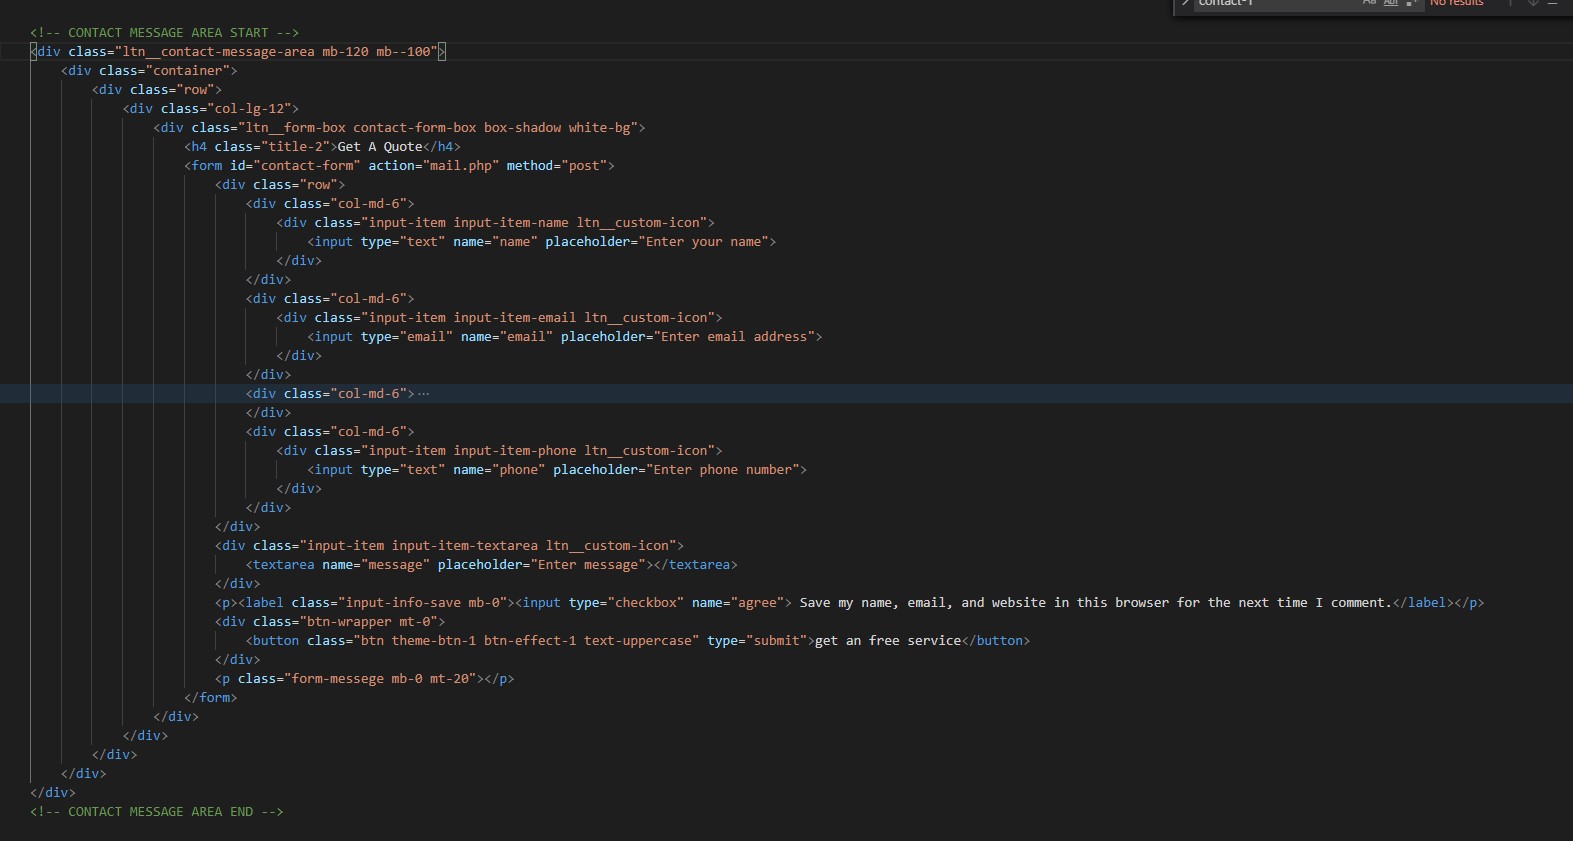The width and height of the screenshot is (1573, 841).
Task: Toggle Match Case in the find widget
Action: click(x=1370, y=3)
